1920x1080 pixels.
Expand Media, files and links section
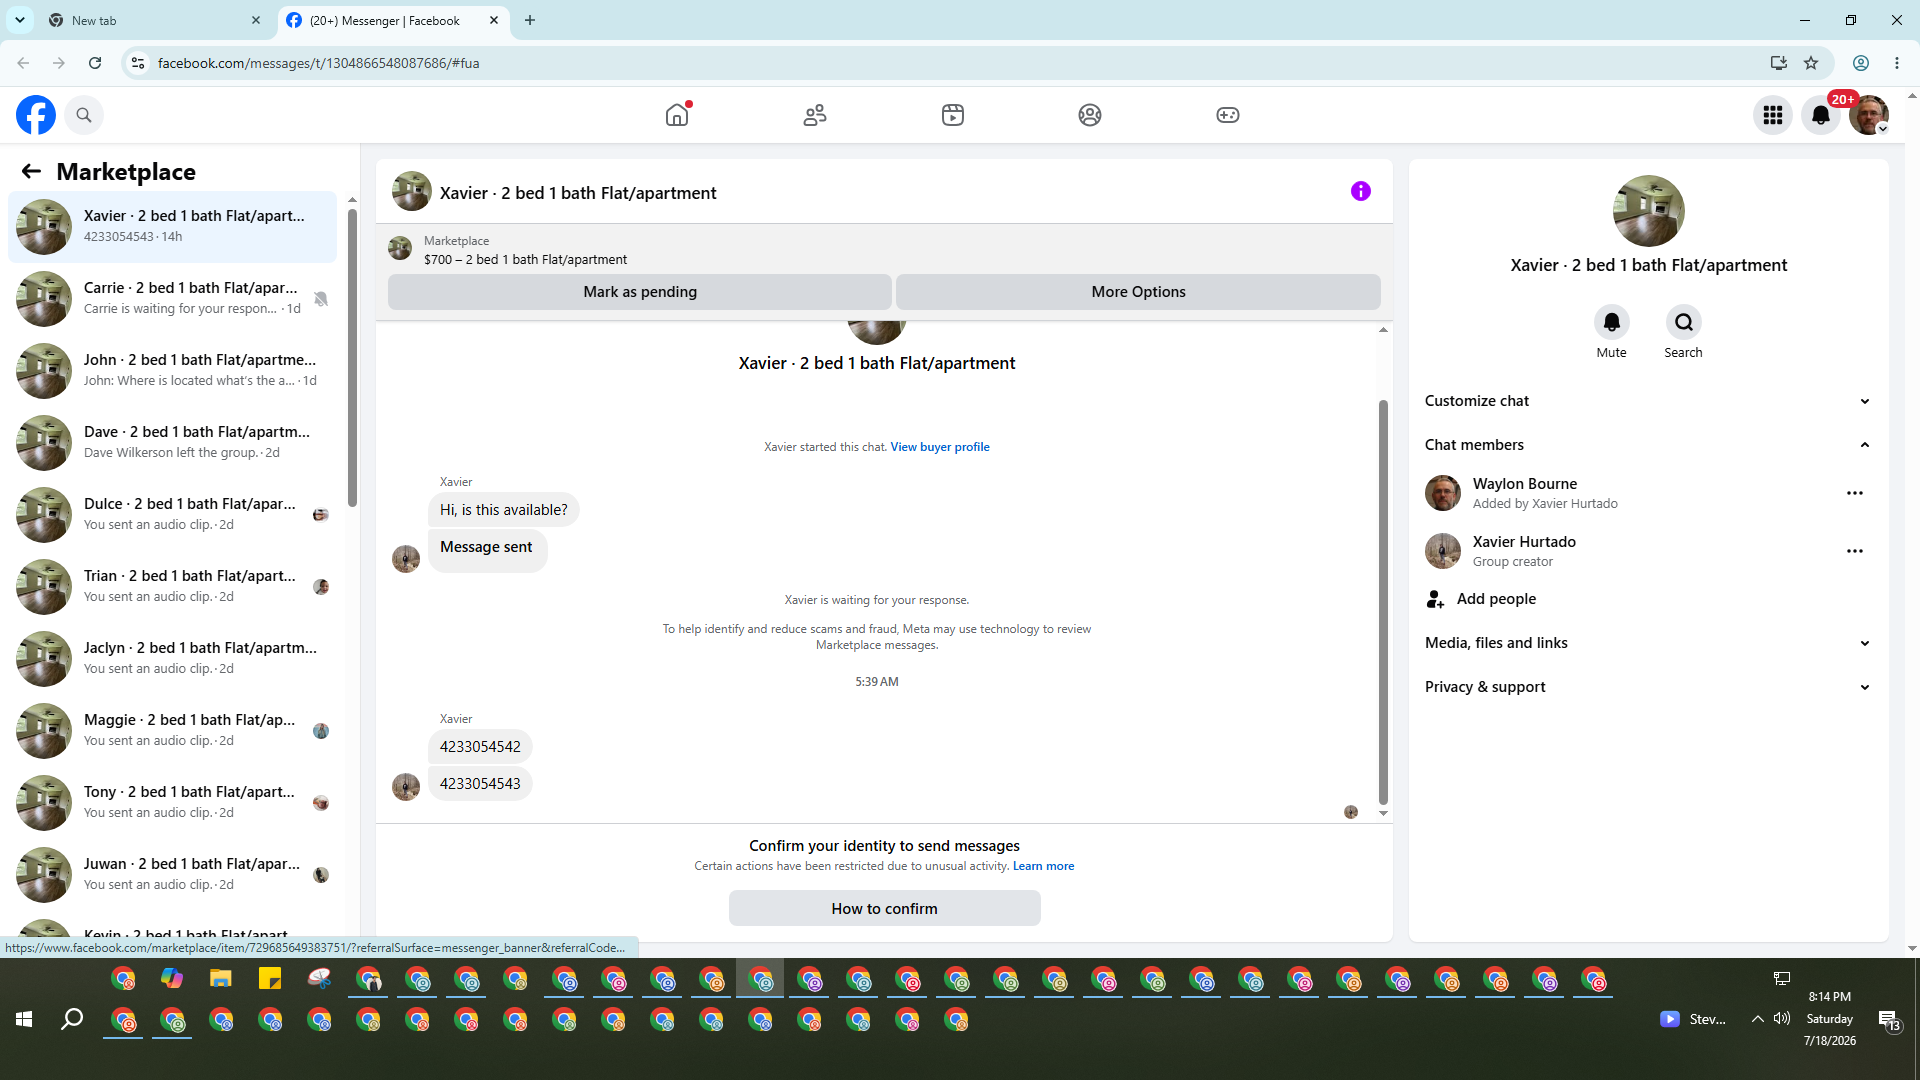(1647, 643)
